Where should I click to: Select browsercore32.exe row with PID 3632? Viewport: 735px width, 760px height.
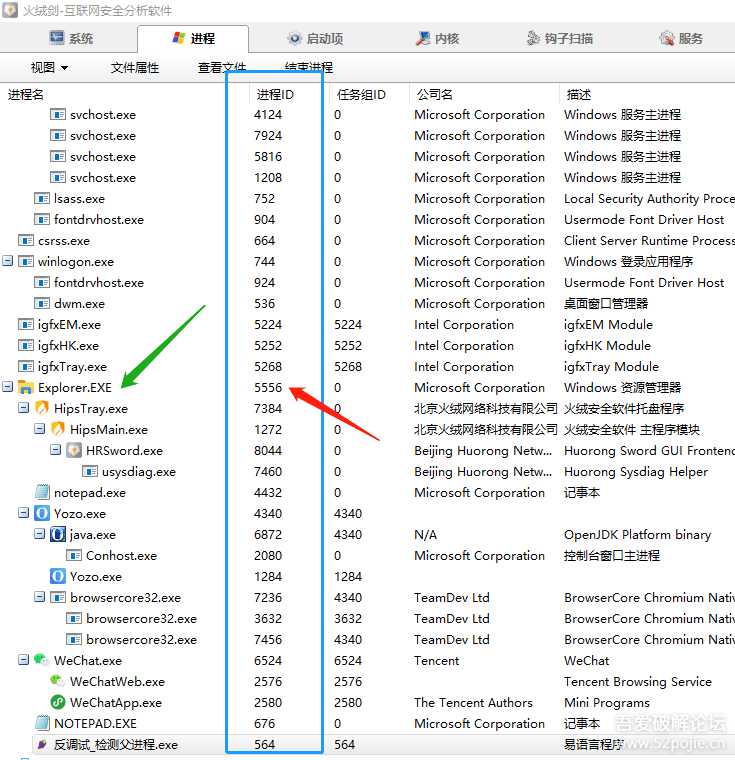click(x=368, y=618)
